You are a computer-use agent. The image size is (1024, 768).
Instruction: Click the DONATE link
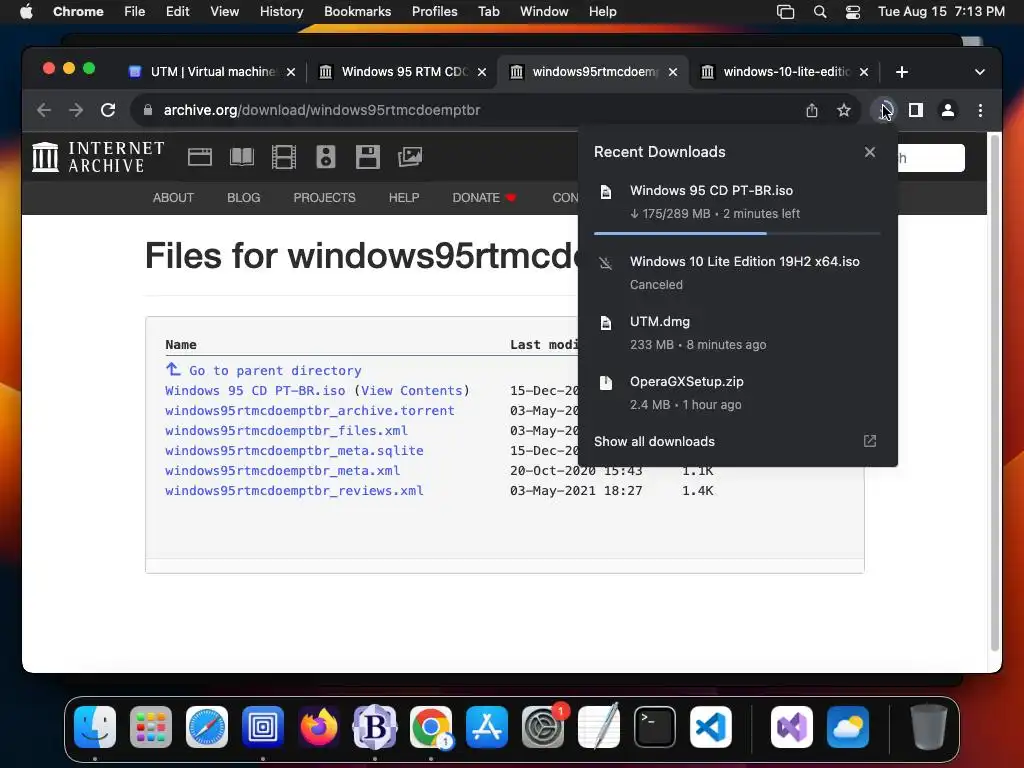[484, 198]
